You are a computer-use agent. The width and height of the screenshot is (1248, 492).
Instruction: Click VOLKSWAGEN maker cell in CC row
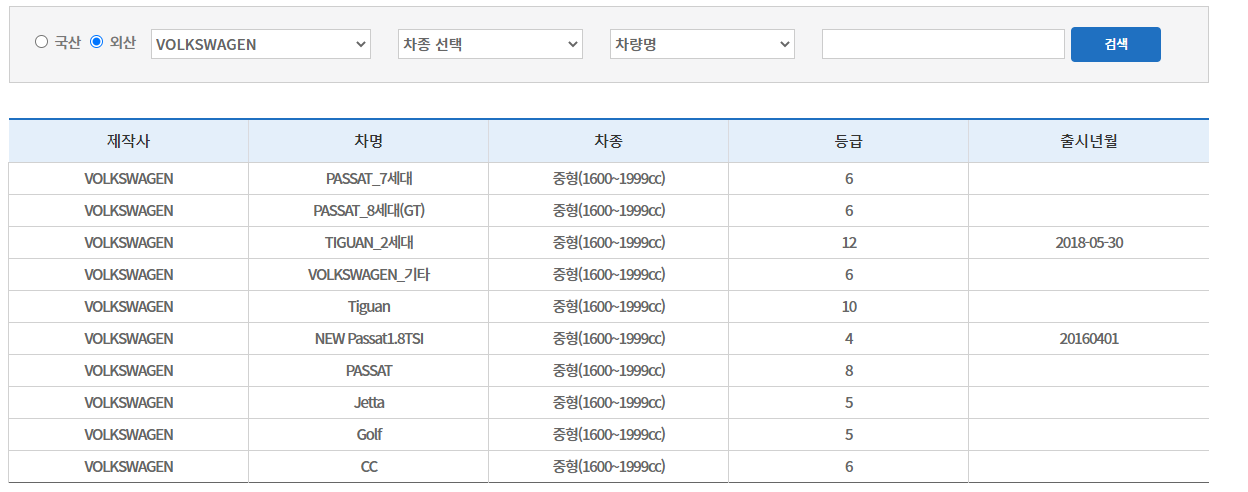[x=129, y=467]
